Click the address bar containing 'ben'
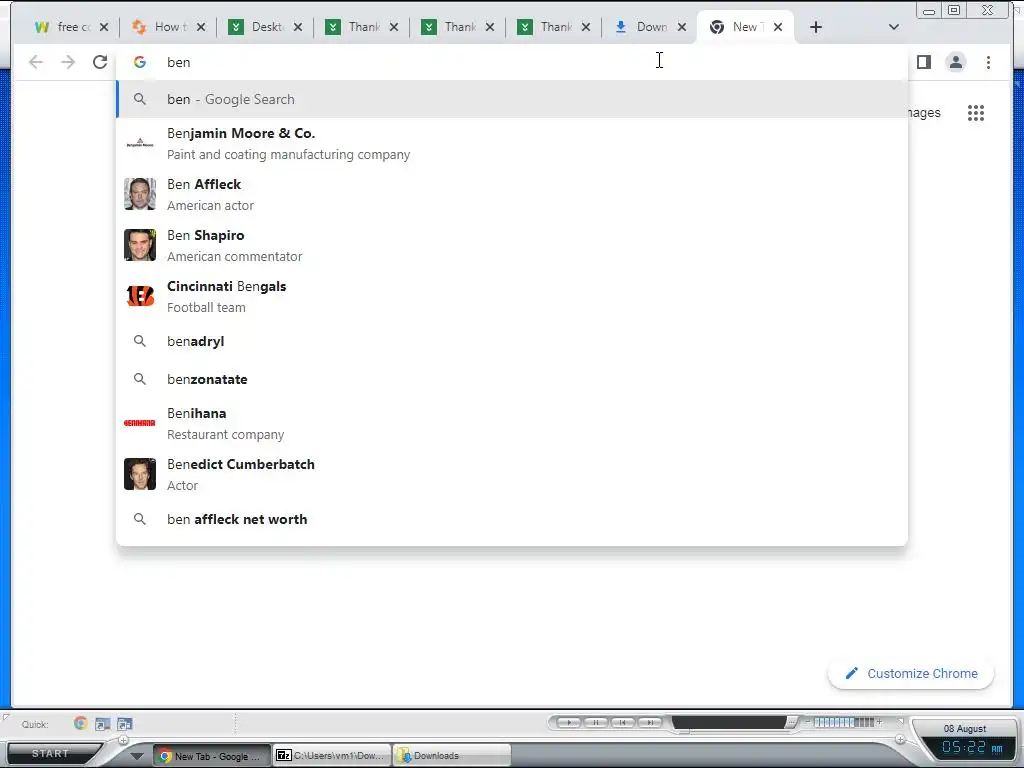This screenshot has width=1024, height=768. (512, 62)
